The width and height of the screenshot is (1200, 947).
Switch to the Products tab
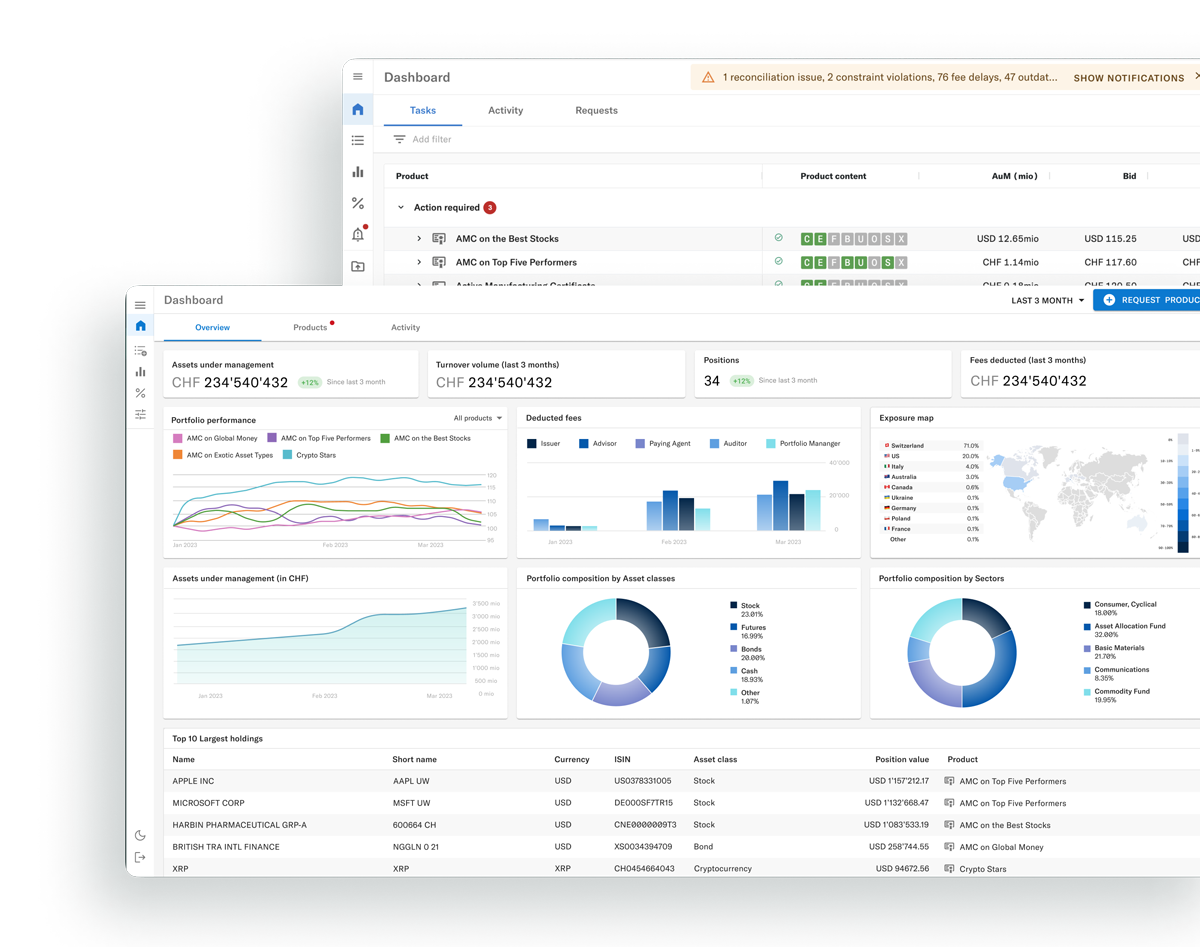tap(310, 327)
